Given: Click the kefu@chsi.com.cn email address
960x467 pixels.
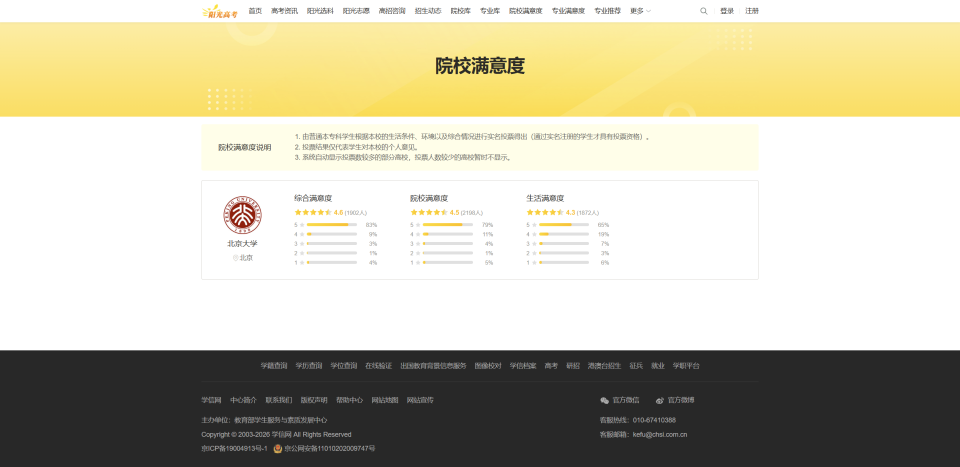Looking at the screenshot, I should 660,435.
